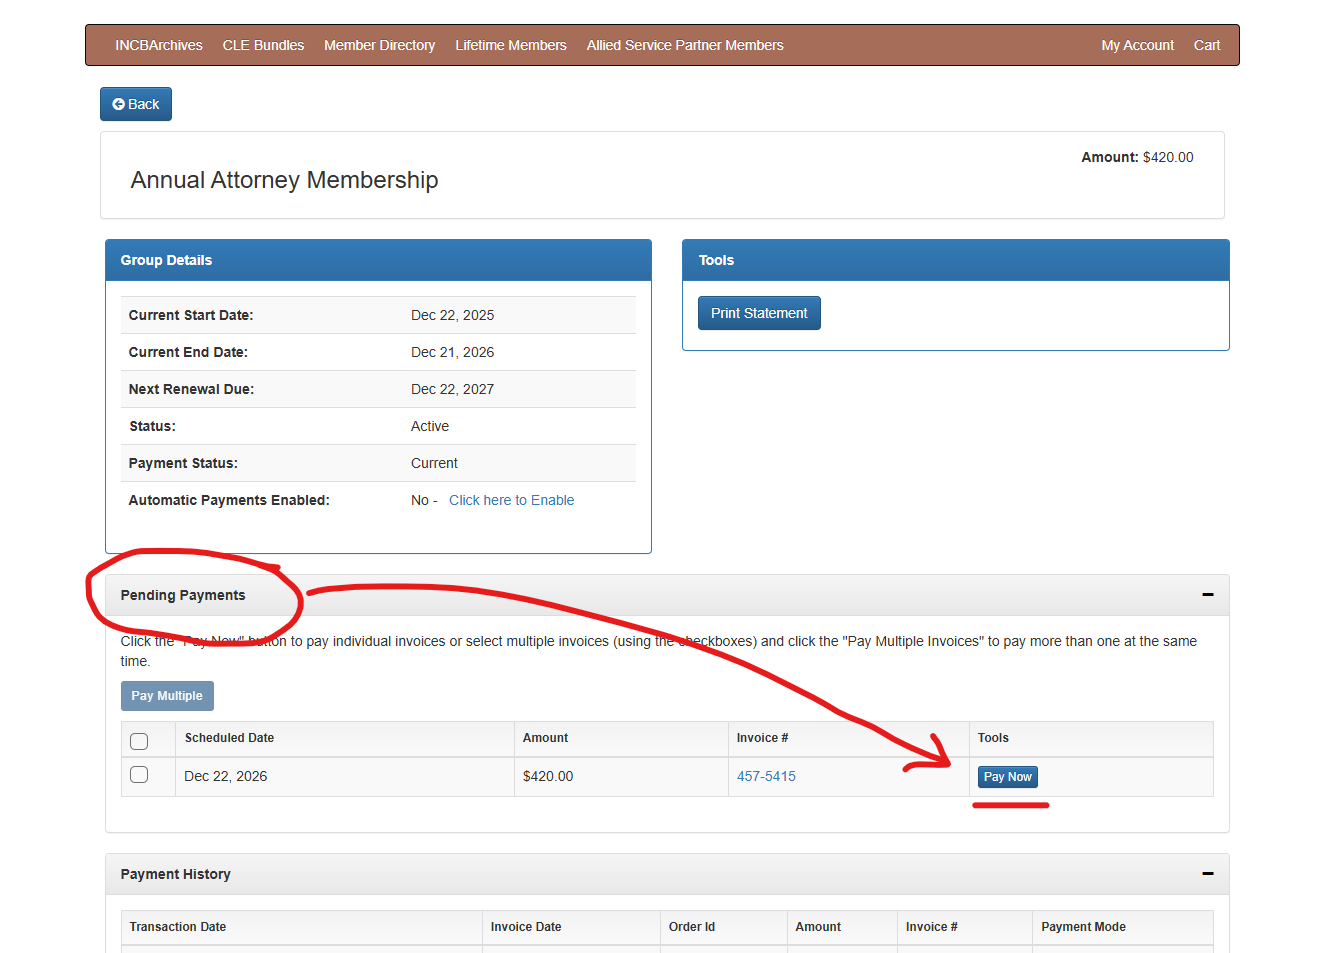Open invoice 457-5415 link
This screenshot has height=953, width=1321.
pyautogui.click(x=766, y=776)
